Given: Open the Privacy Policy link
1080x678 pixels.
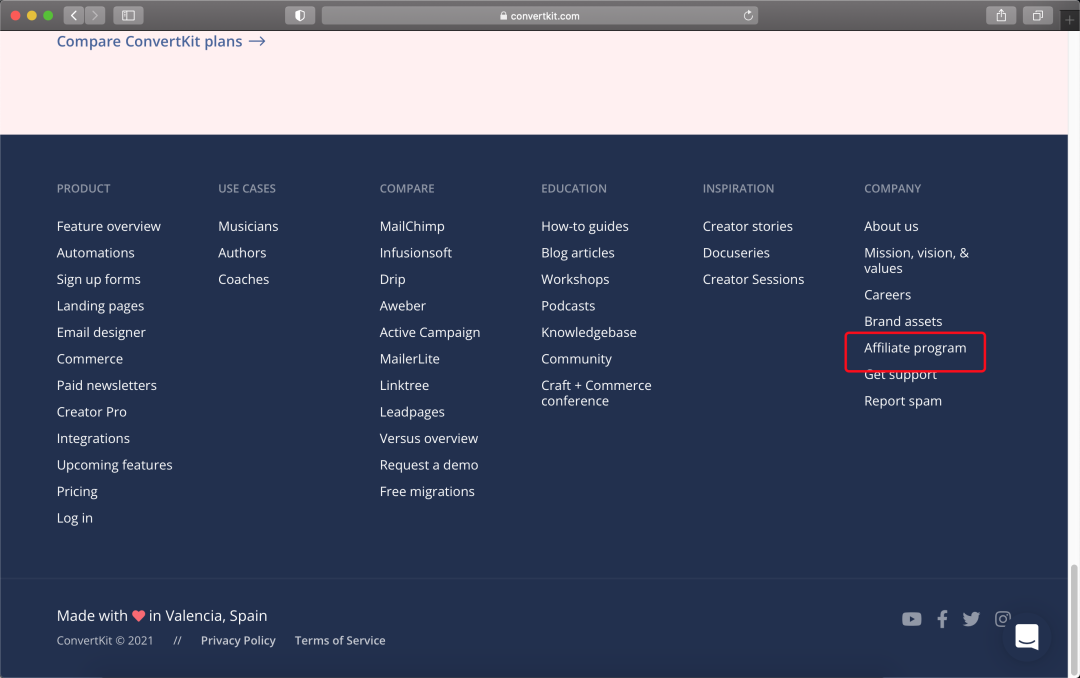Looking at the screenshot, I should click(x=238, y=641).
